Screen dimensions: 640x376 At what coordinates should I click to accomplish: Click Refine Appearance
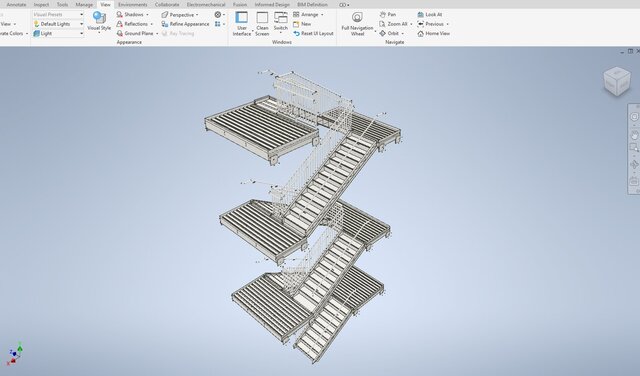point(185,24)
